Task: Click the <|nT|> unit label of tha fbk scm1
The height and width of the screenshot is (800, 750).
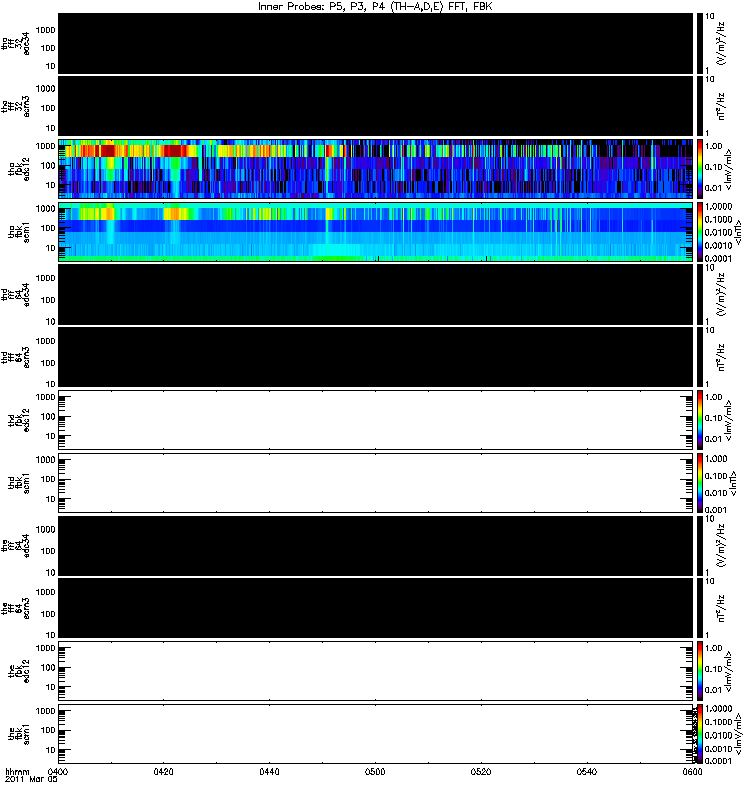Action: pyautogui.click(x=739, y=233)
